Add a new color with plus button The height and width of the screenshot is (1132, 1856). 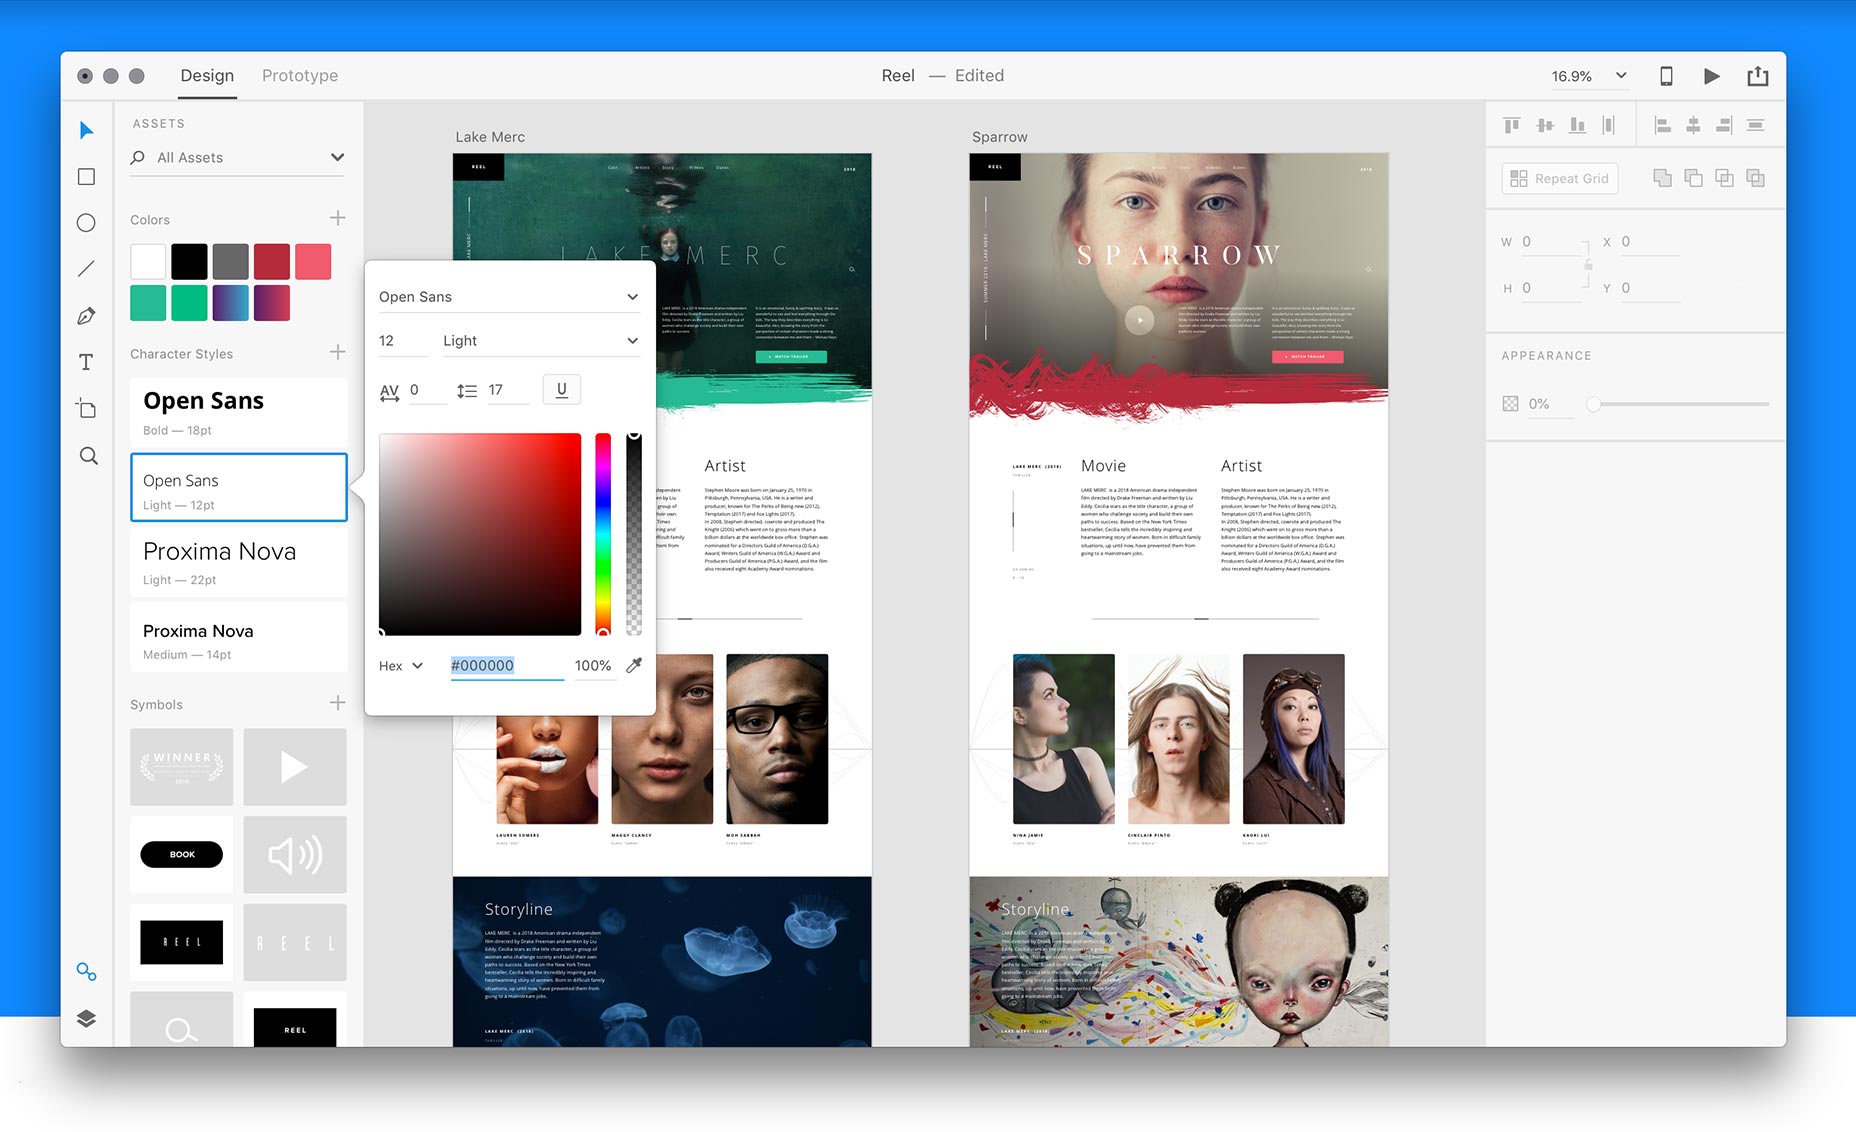point(337,218)
